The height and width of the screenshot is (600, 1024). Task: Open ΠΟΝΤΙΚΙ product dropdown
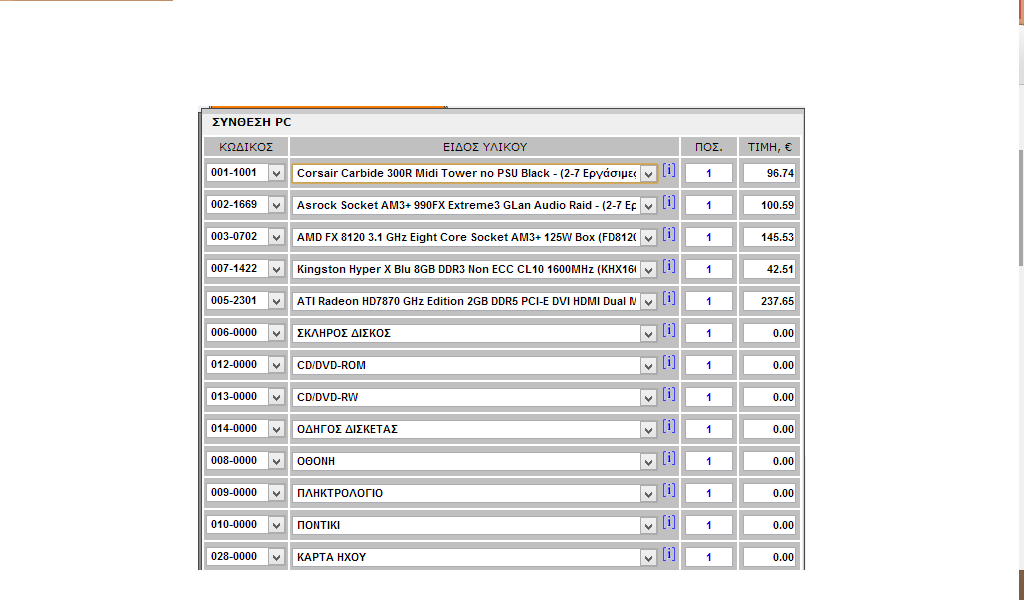click(x=648, y=526)
